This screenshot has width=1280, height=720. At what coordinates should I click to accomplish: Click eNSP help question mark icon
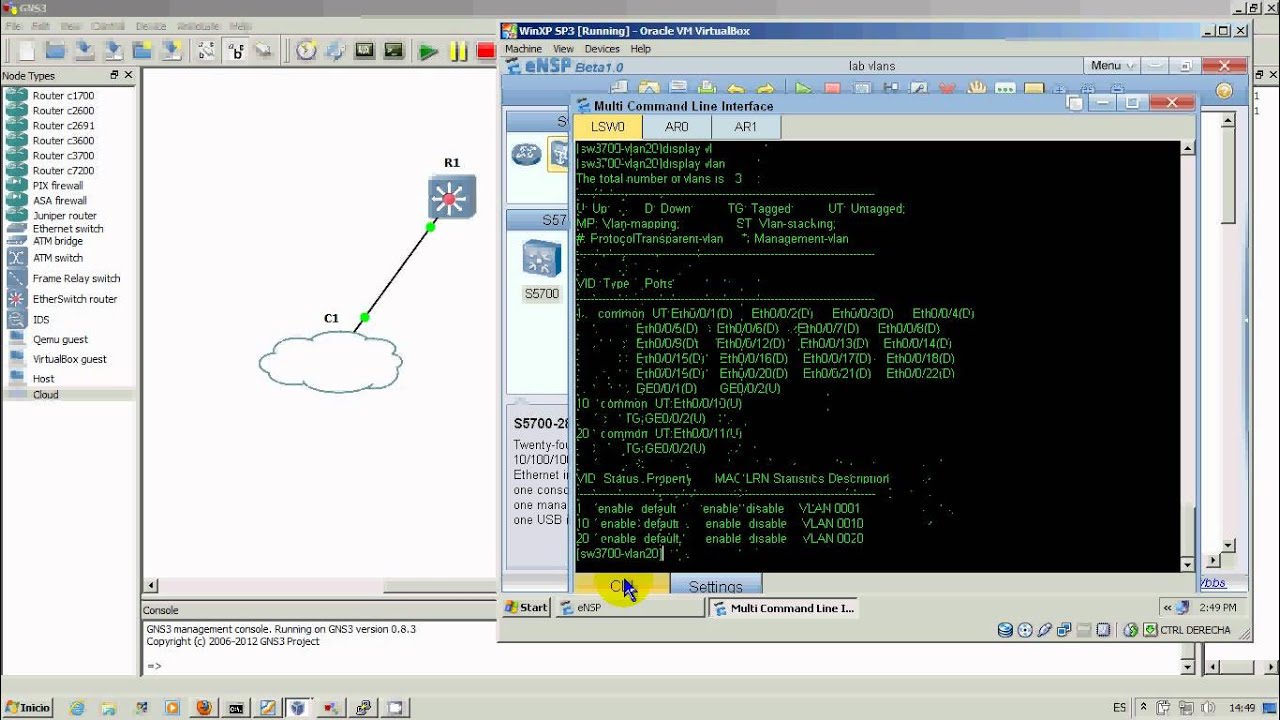1224,91
